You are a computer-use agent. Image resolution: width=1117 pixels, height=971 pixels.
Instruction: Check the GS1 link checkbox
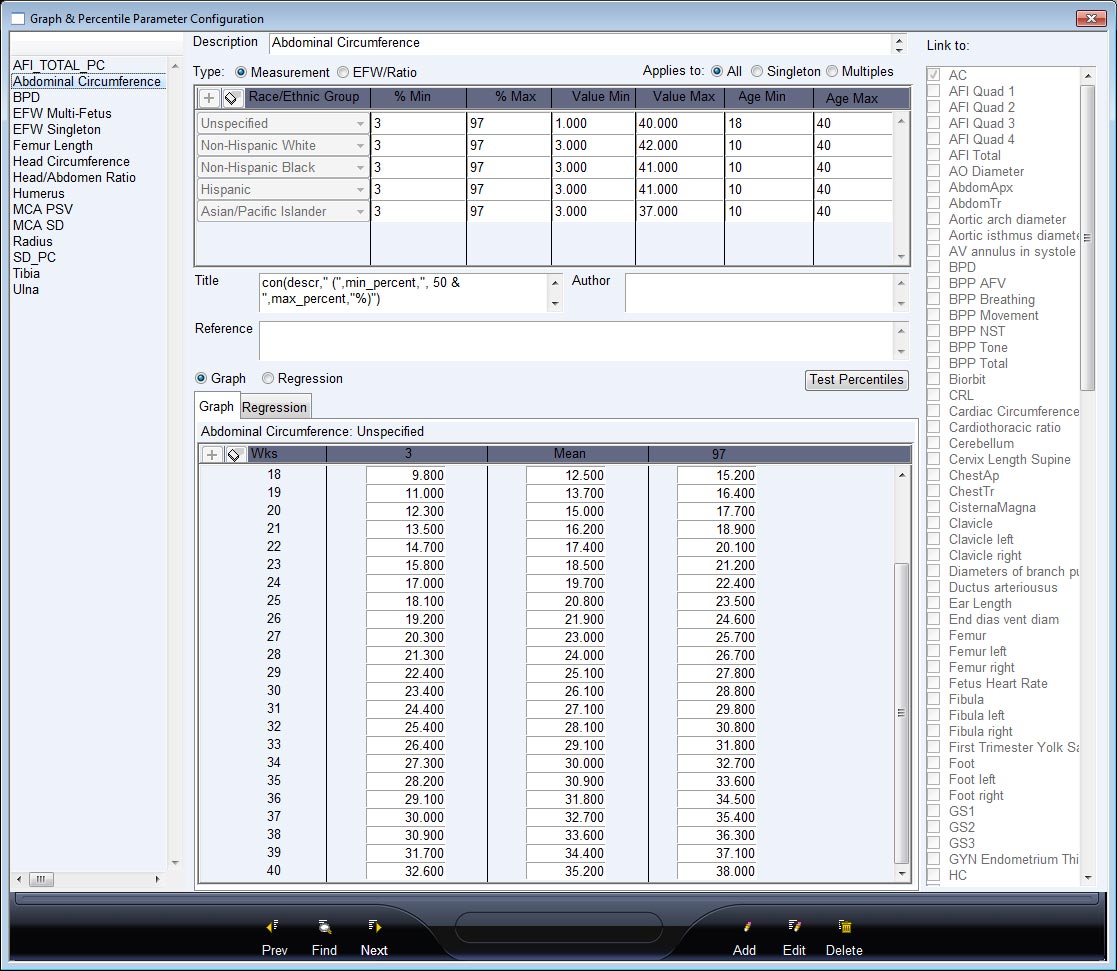pyautogui.click(x=933, y=811)
